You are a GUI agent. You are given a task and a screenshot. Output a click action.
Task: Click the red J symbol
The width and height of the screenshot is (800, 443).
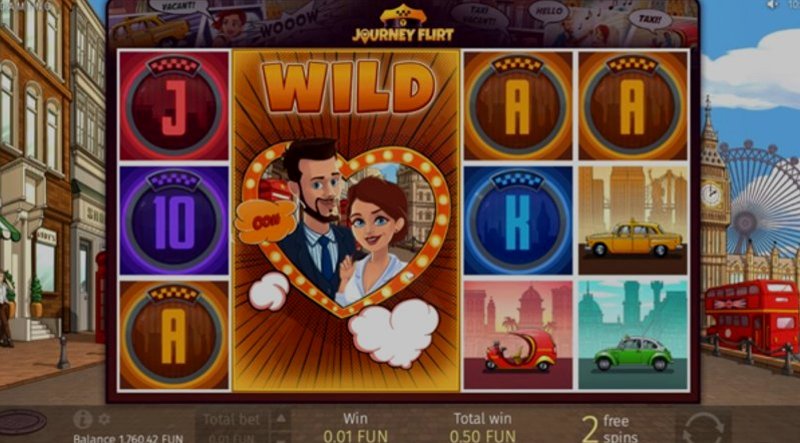(174, 106)
